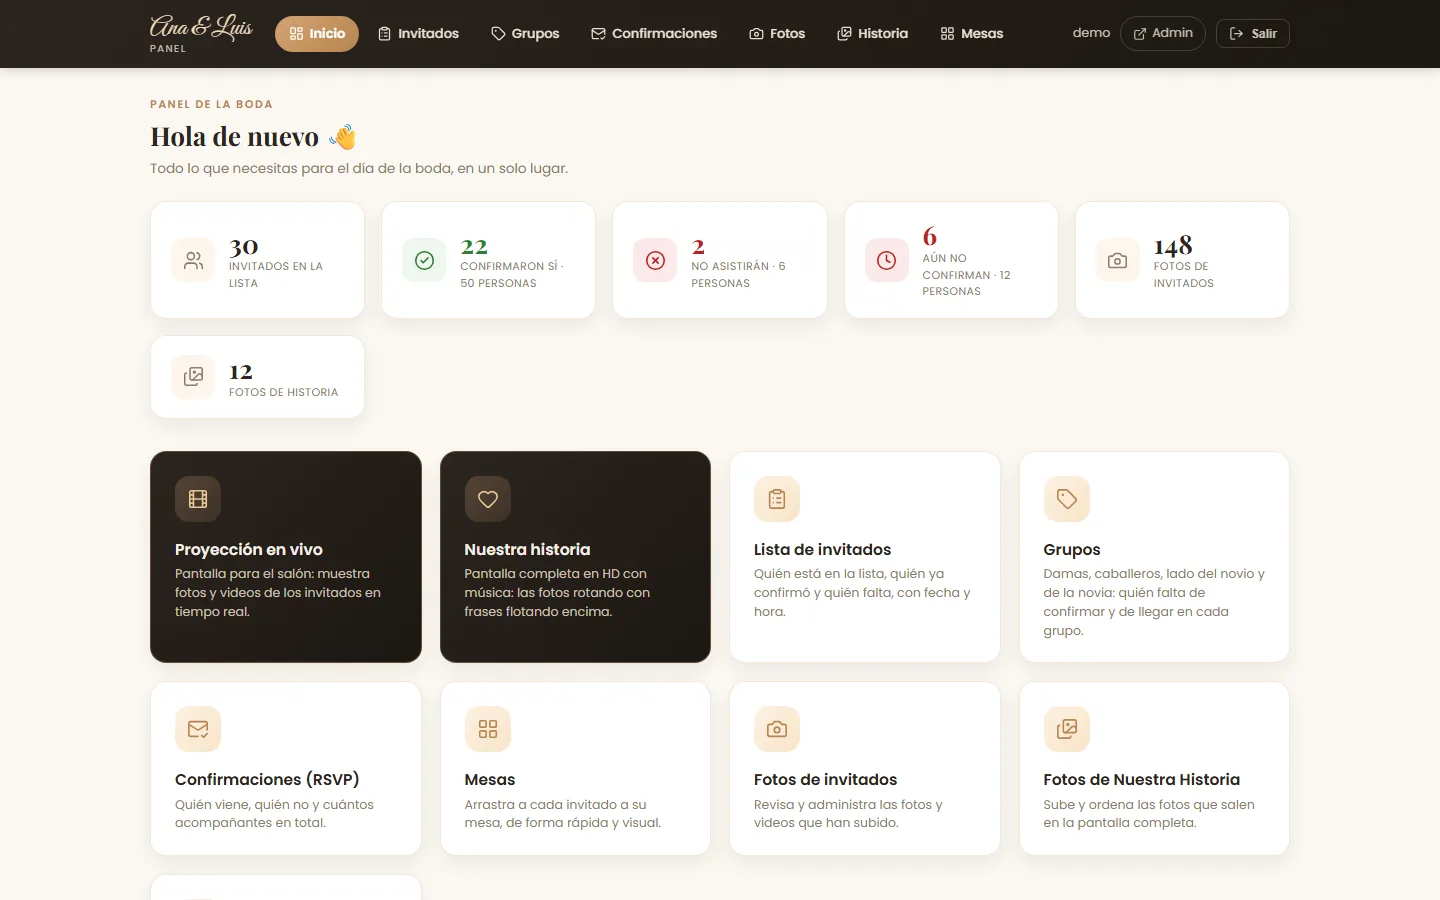Click the images icon on Fotos de Nuestra Historia
This screenshot has width=1440, height=900.
(1067, 729)
